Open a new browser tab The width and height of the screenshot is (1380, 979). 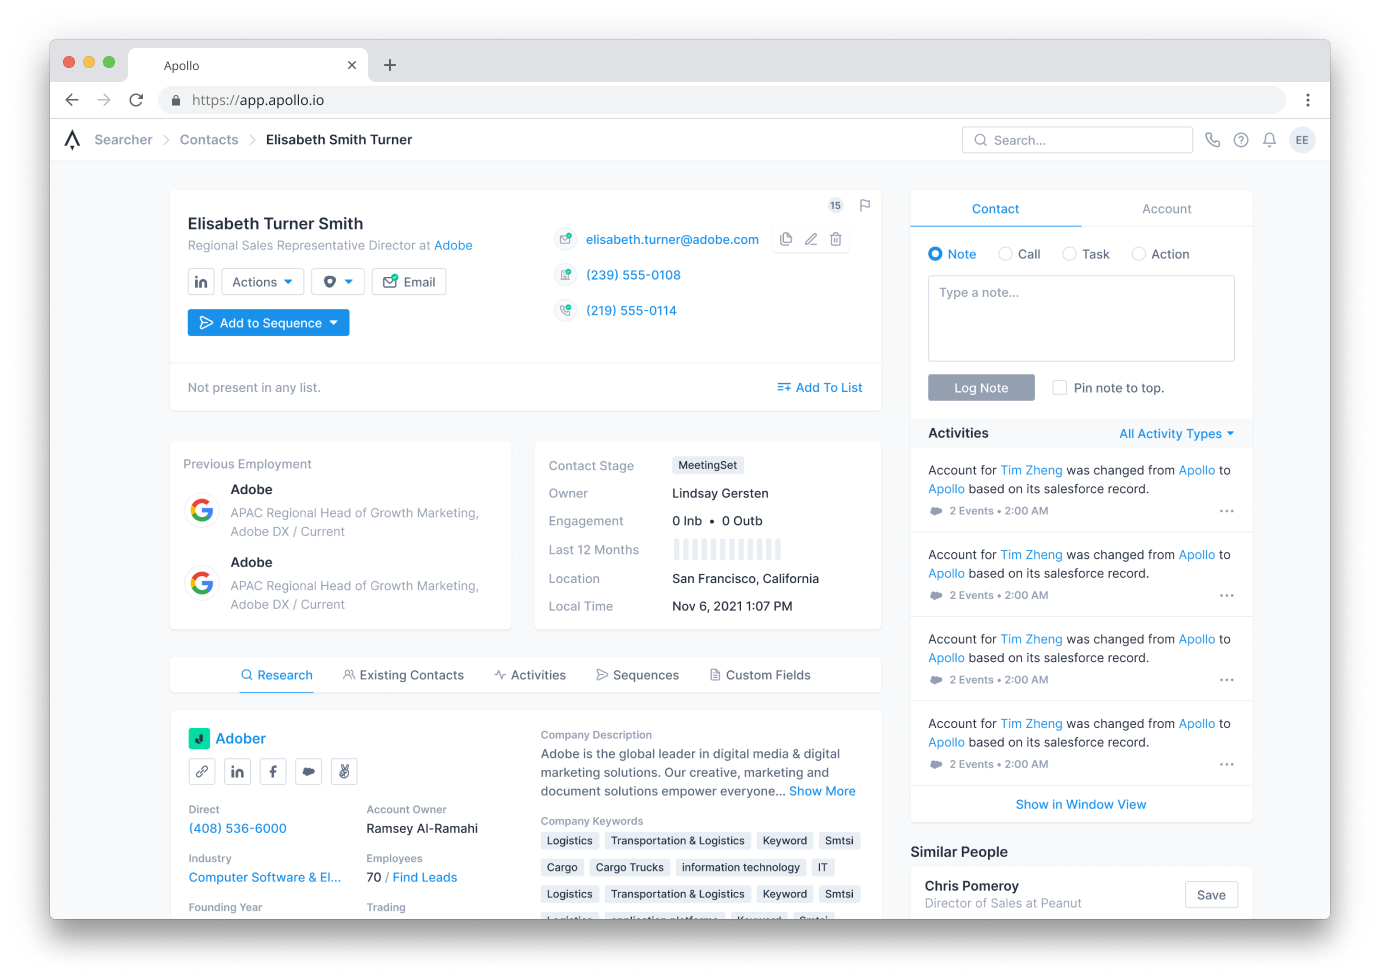pos(390,65)
